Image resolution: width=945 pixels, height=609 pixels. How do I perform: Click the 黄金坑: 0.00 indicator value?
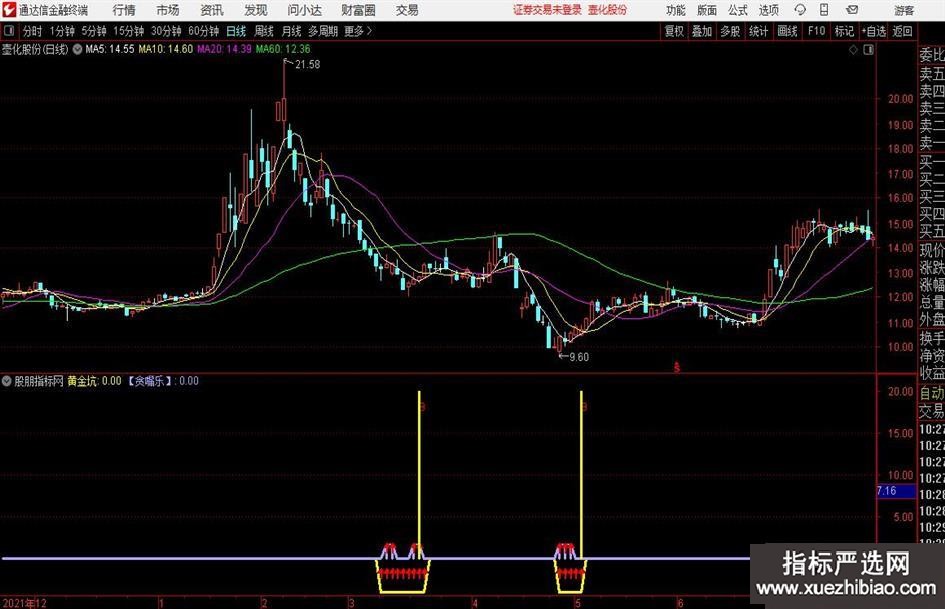tap(95, 381)
